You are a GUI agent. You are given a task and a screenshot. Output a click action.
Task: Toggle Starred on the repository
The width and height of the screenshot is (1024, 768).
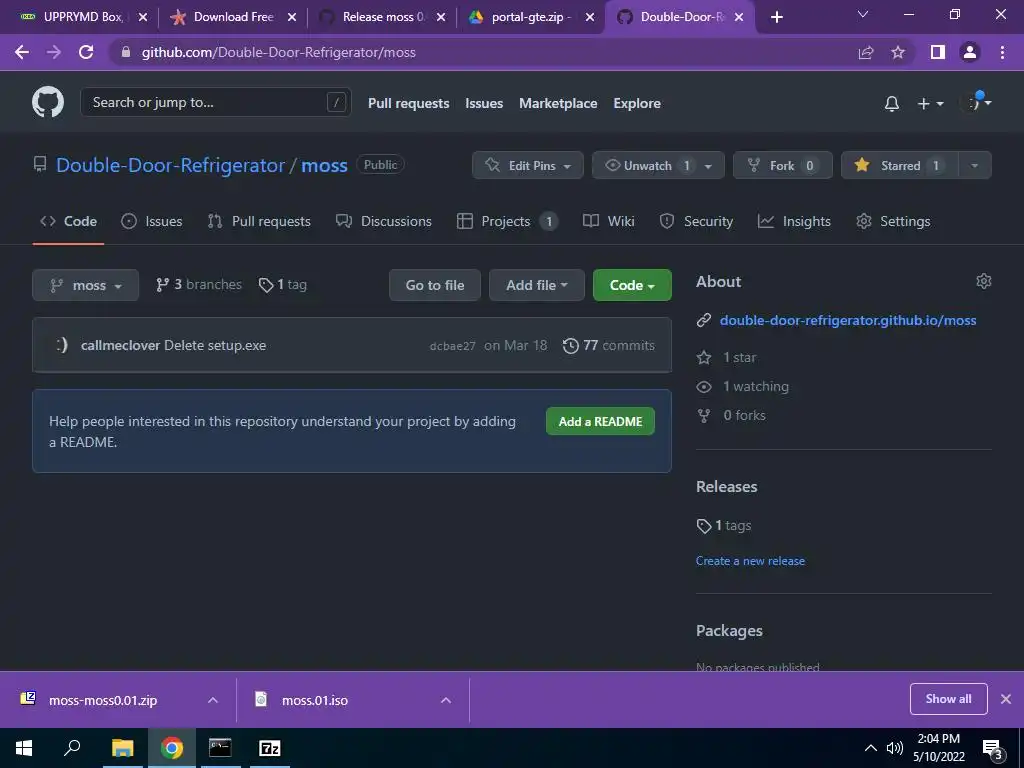900,165
